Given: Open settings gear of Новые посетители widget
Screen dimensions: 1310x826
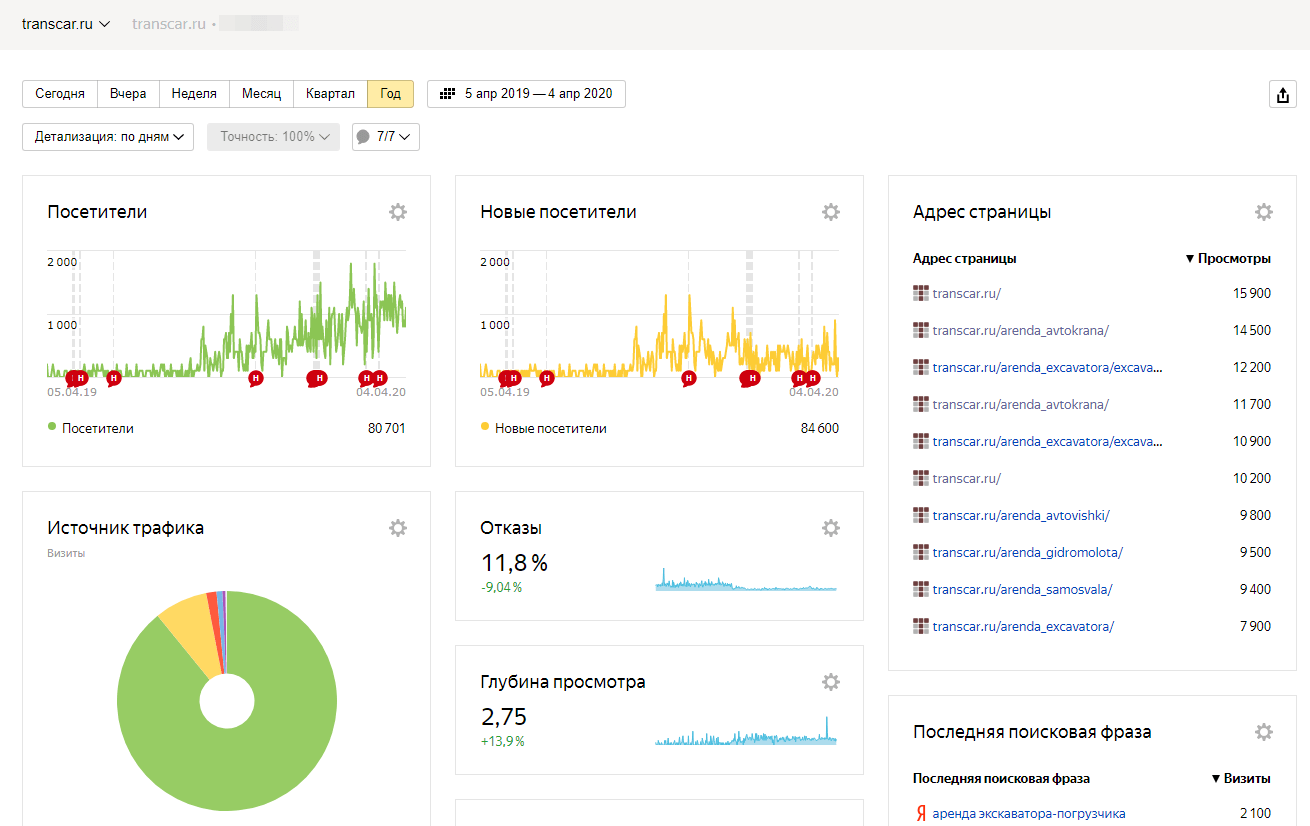Looking at the screenshot, I should pos(831,212).
